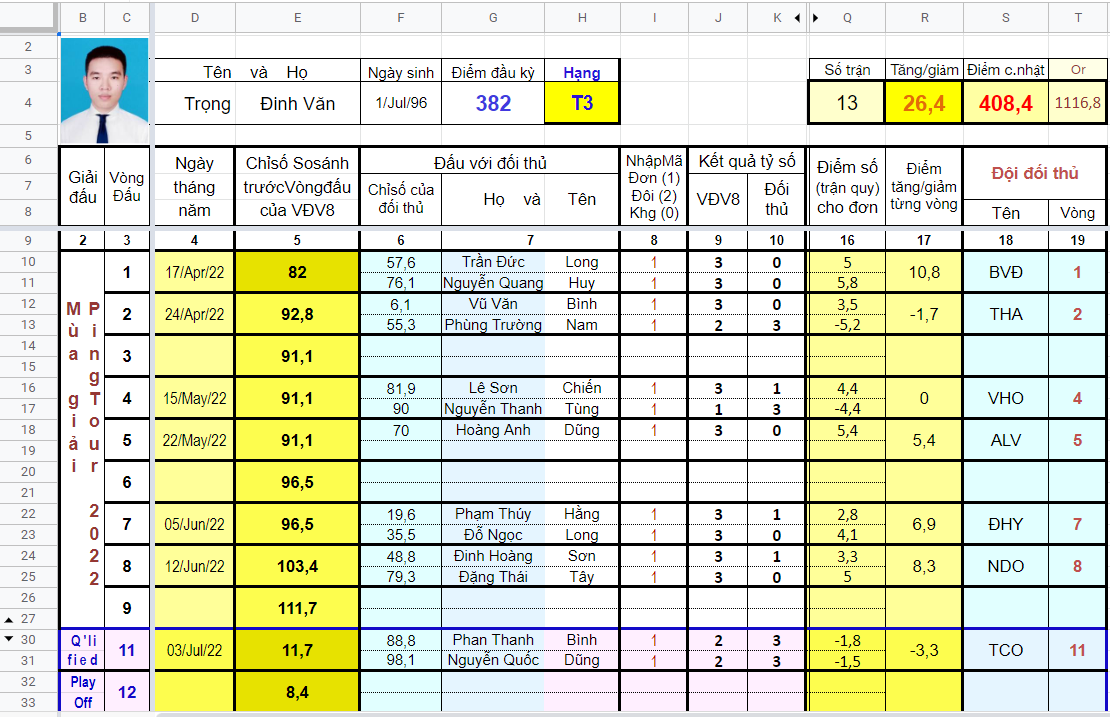The height and width of the screenshot is (717, 1110).
Task: Click the Đội đối thủ header cell
Action: [1034, 173]
